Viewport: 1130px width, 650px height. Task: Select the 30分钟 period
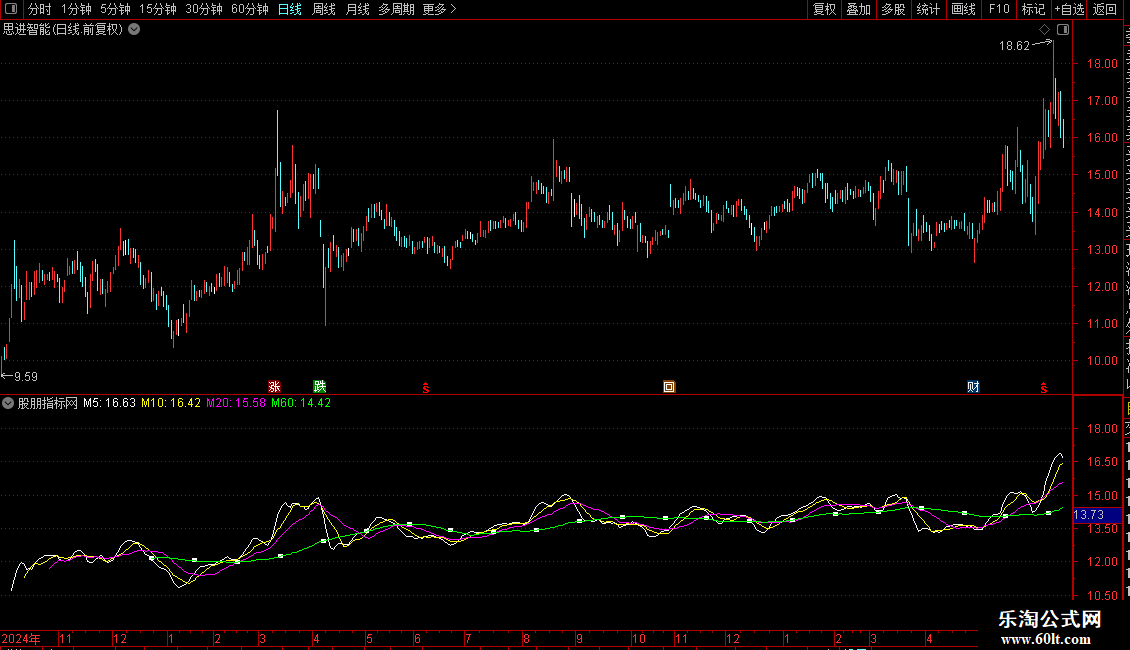pos(203,9)
